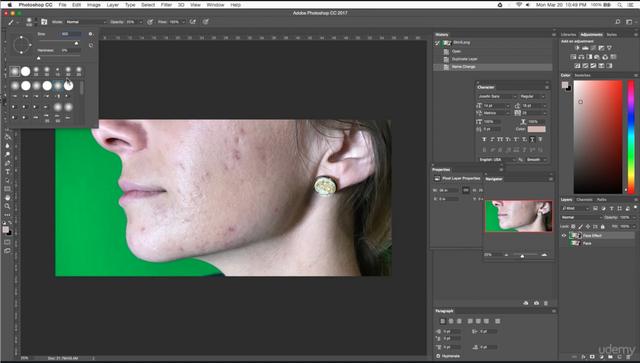Click the Navigator zoom in mountains icon

[544, 255]
